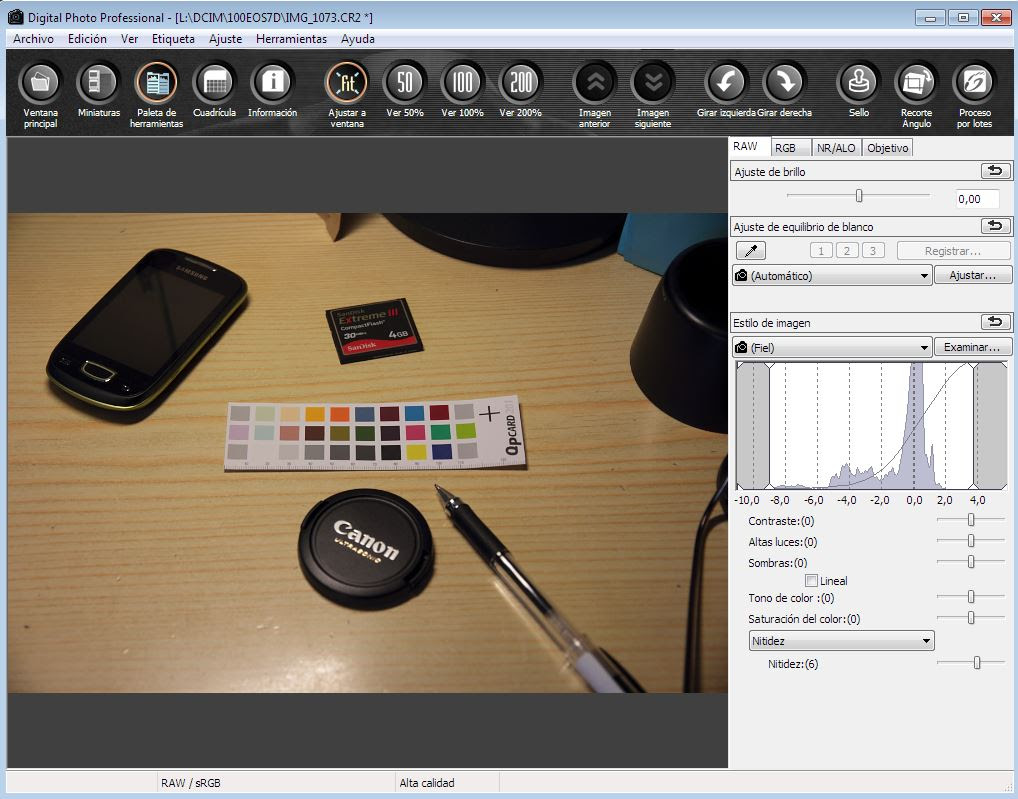Start Proceso por lotes batch processing
Viewport: 1018px width, 799px height.
(x=975, y=82)
